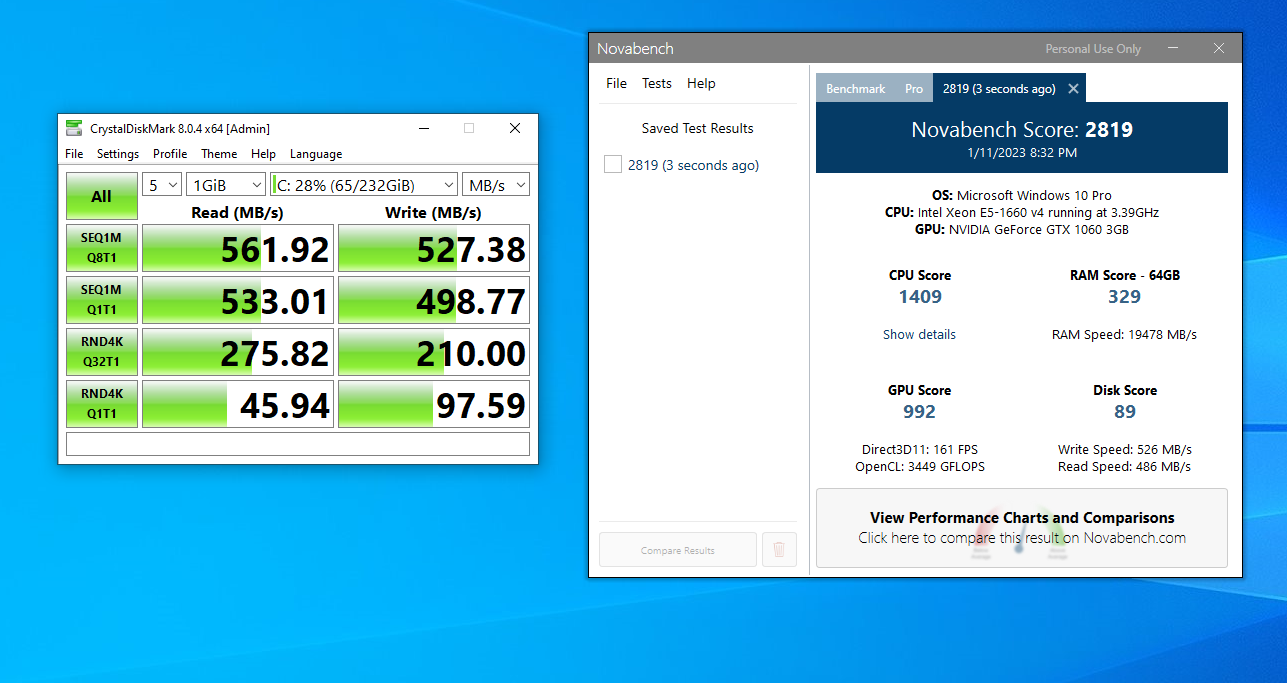Viewport: 1287px width, 683px height.
Task: Click the 45.94 random read result
Action: [238, 404]
